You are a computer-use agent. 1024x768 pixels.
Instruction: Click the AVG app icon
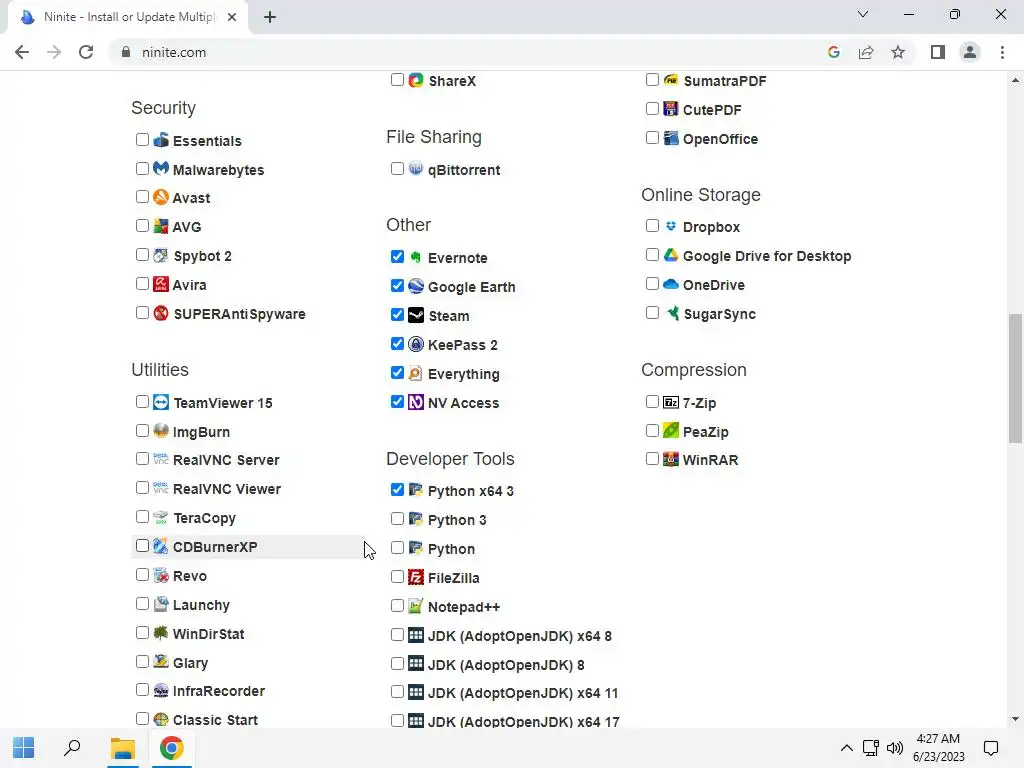coord(161,226)
